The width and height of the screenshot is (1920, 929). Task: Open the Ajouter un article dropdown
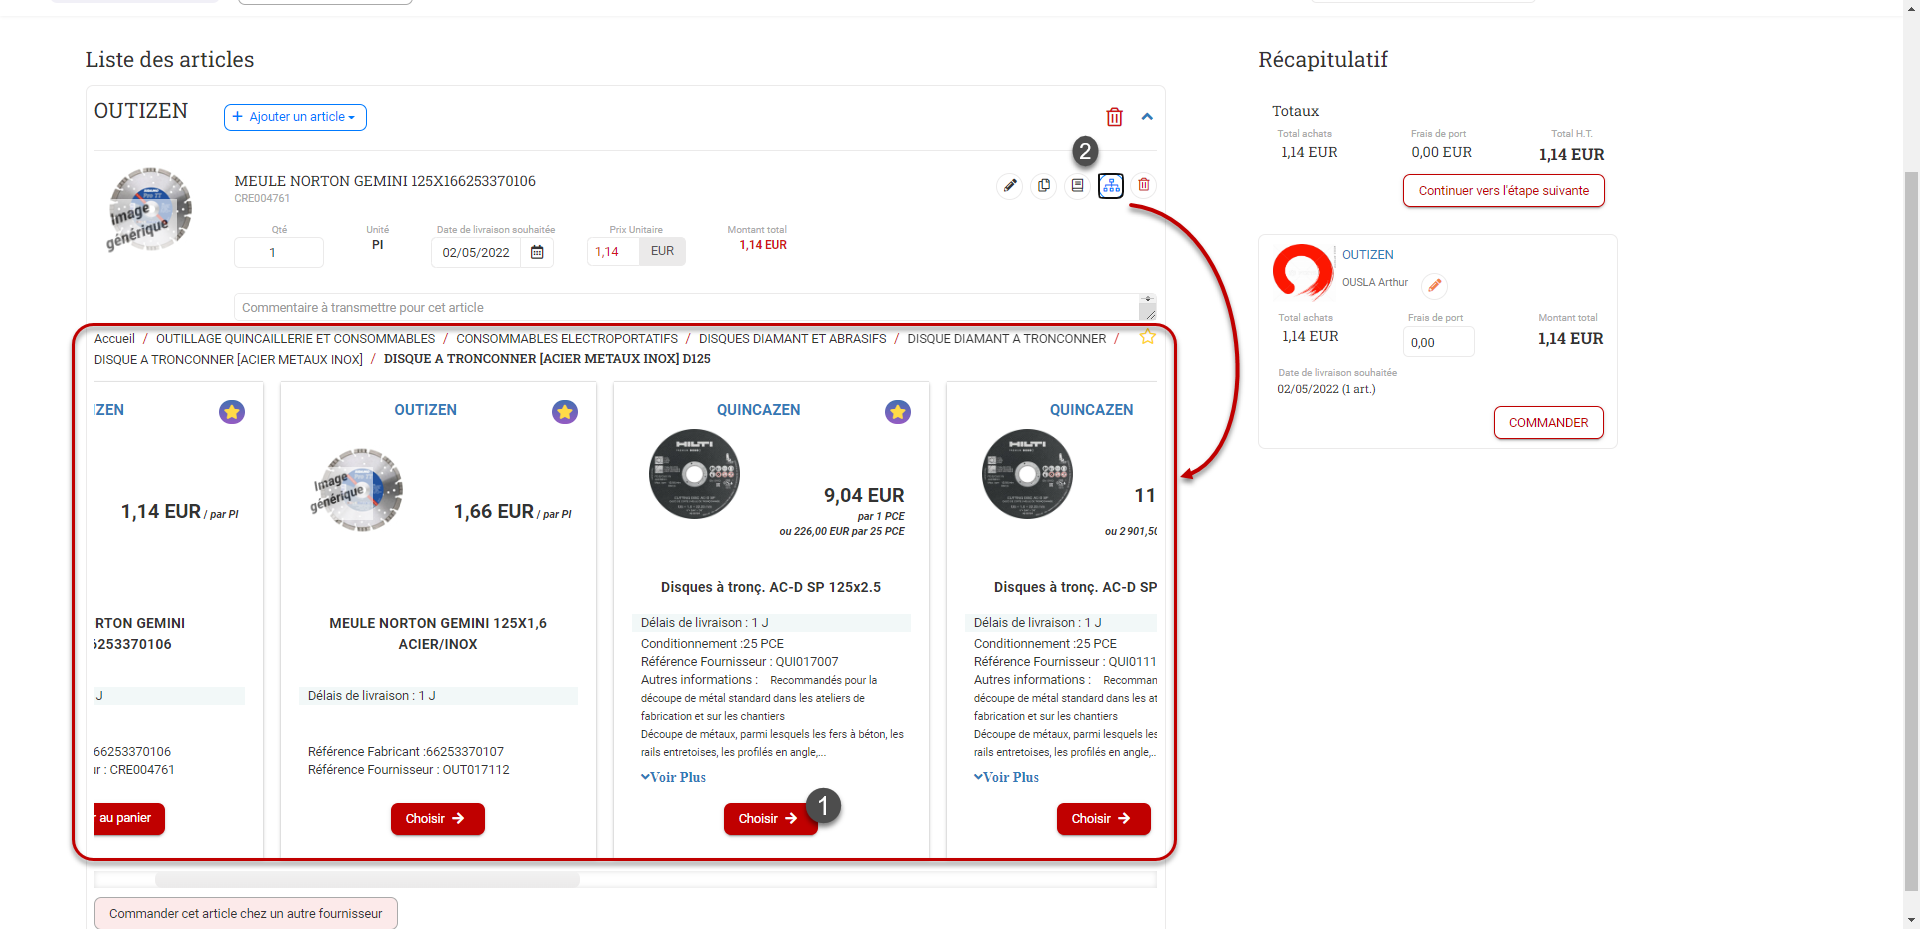click(295, 117)
